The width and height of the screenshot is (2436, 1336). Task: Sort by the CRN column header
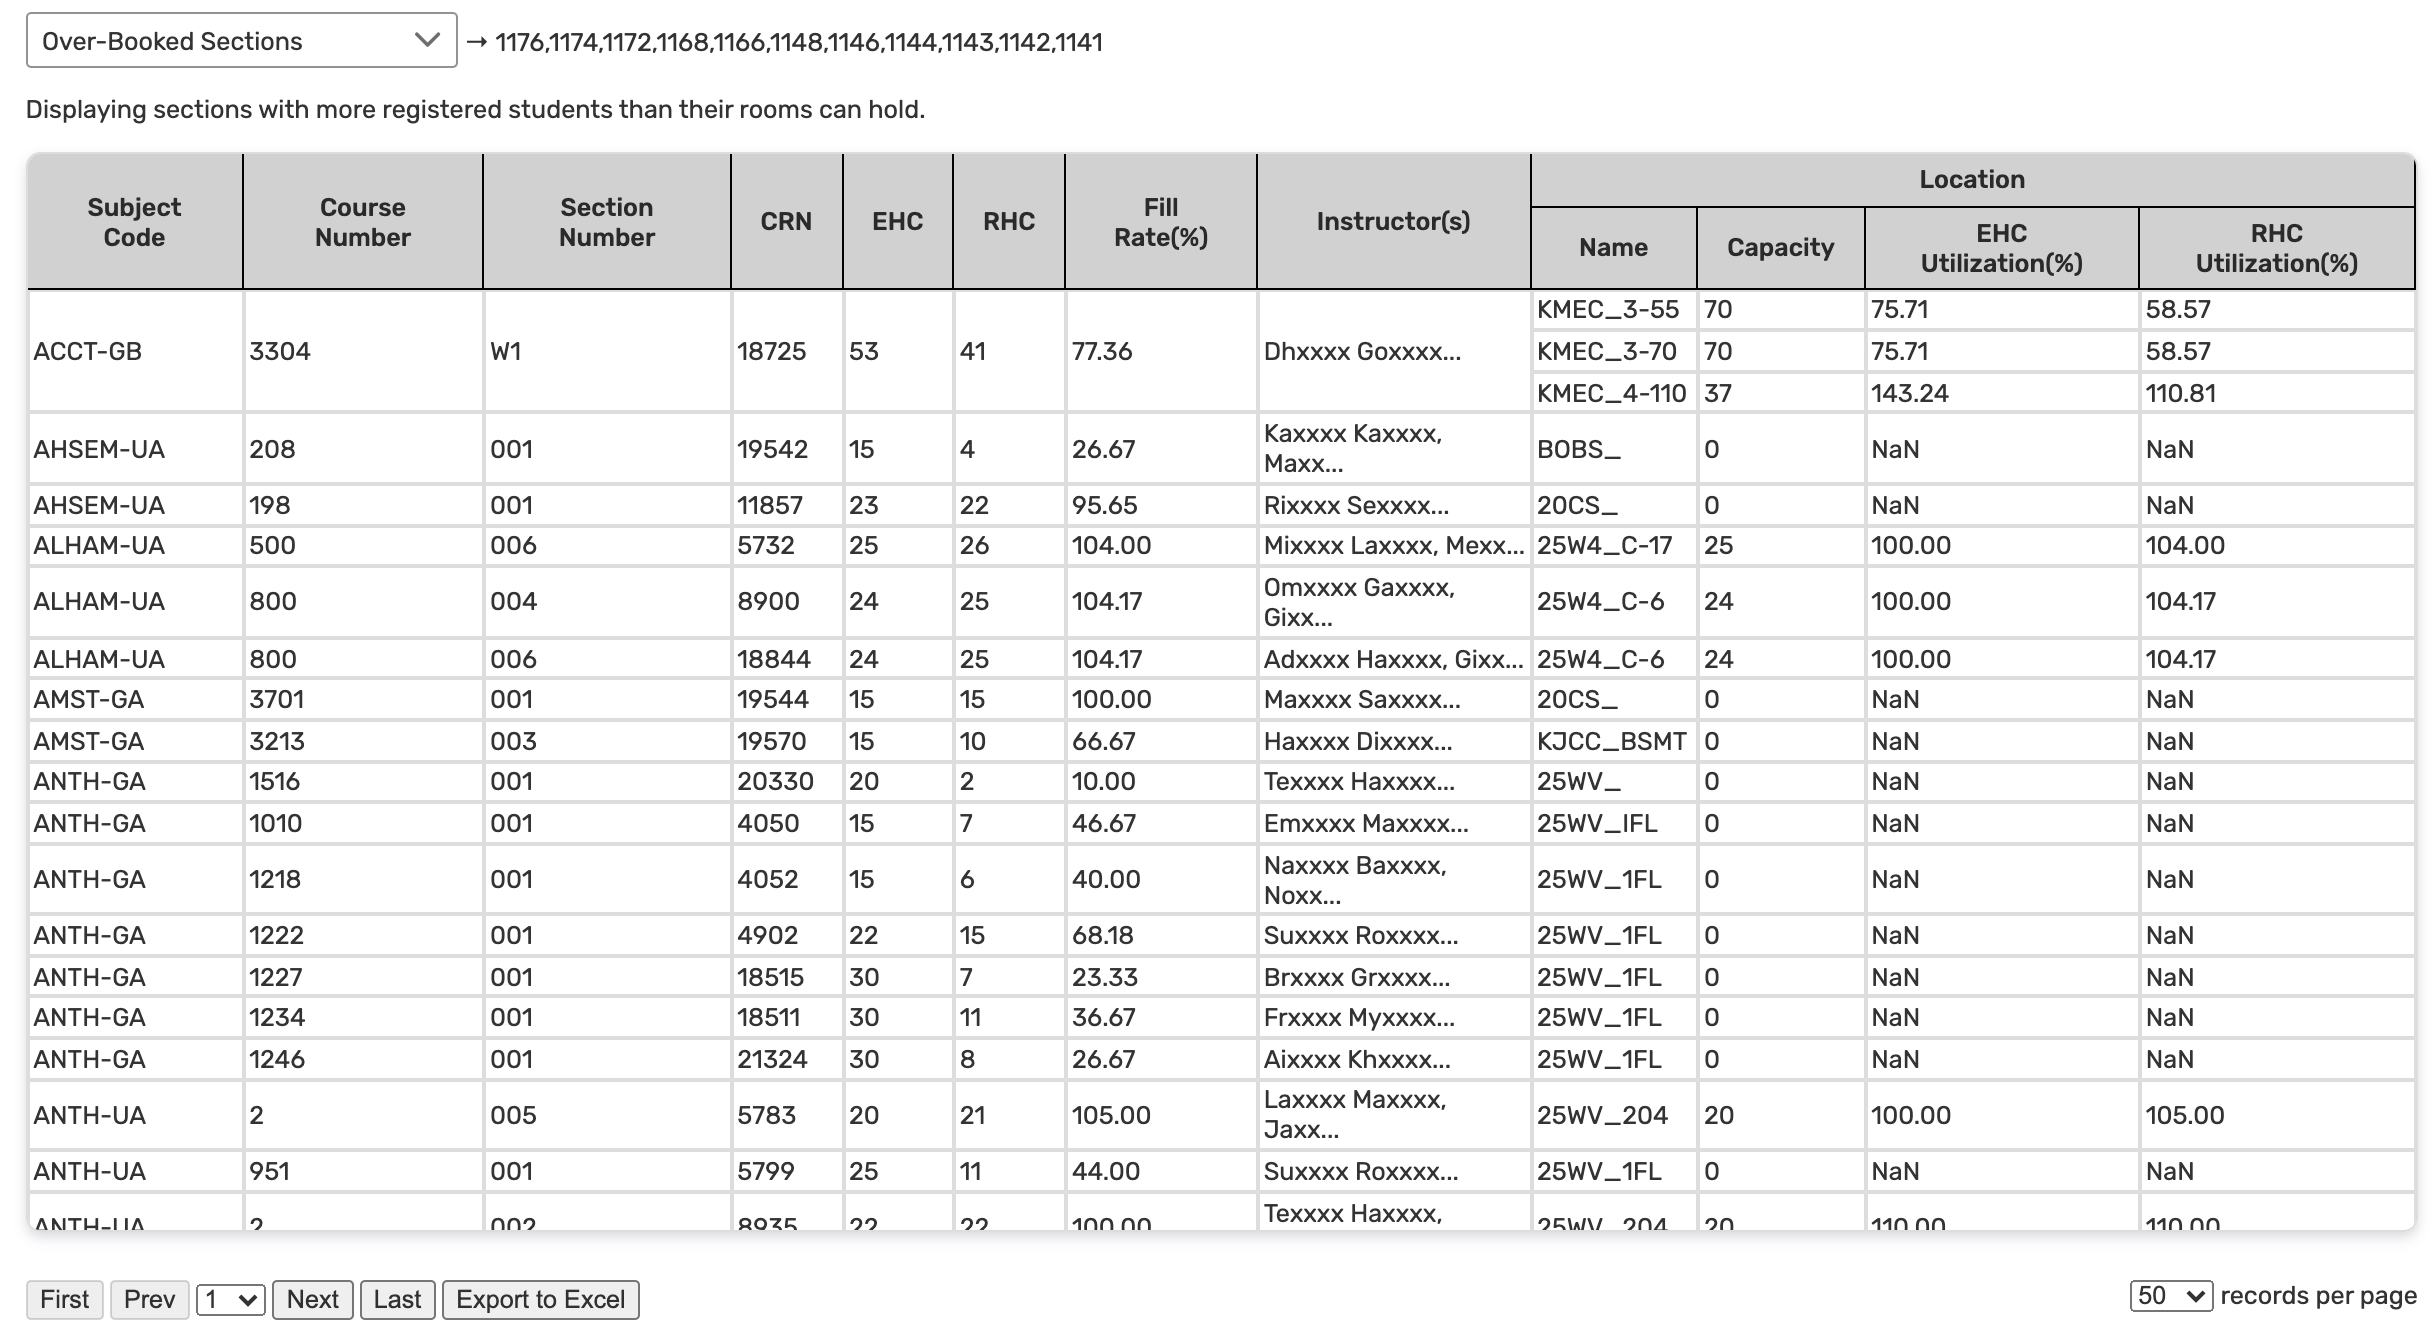click(x=786, y=222)
